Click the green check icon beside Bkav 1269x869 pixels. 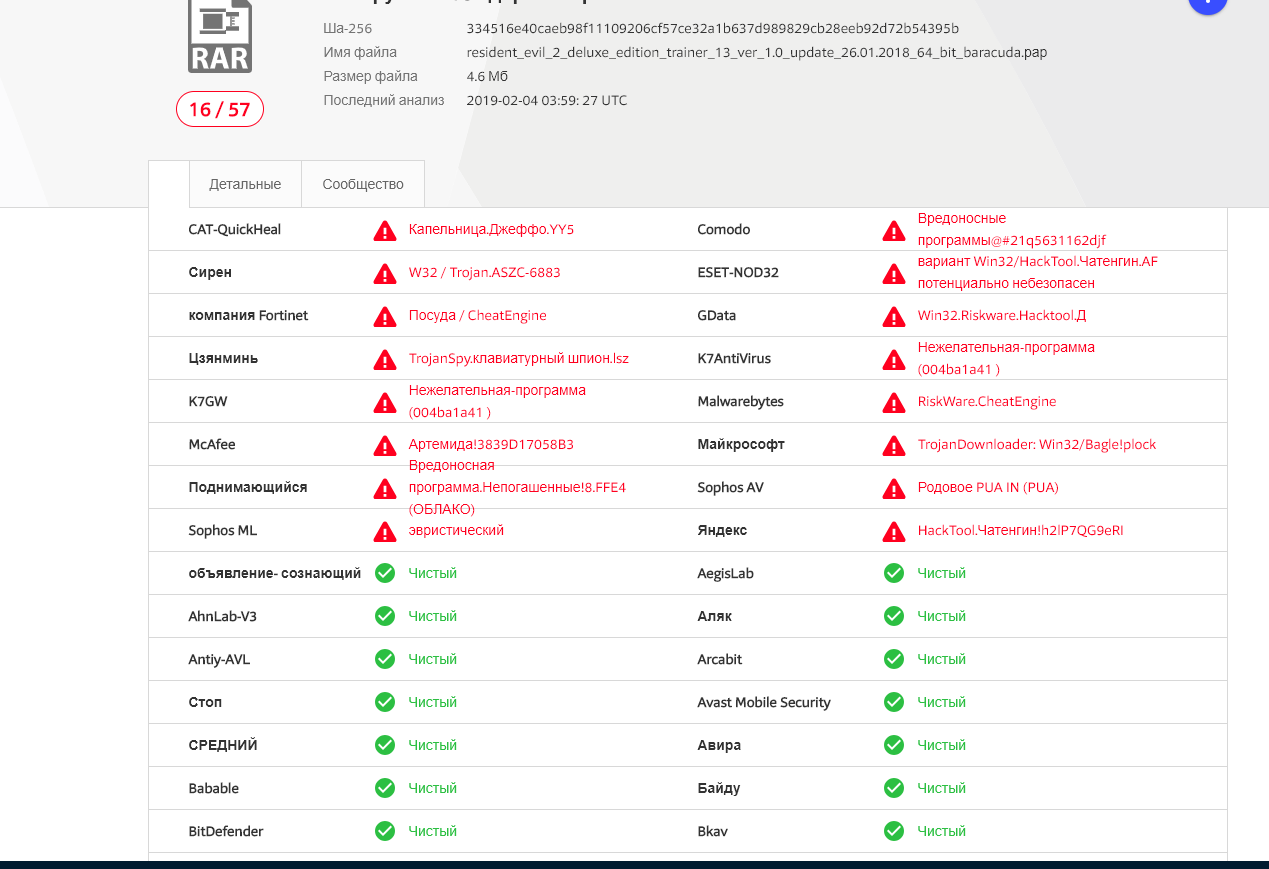pos(894,832)
